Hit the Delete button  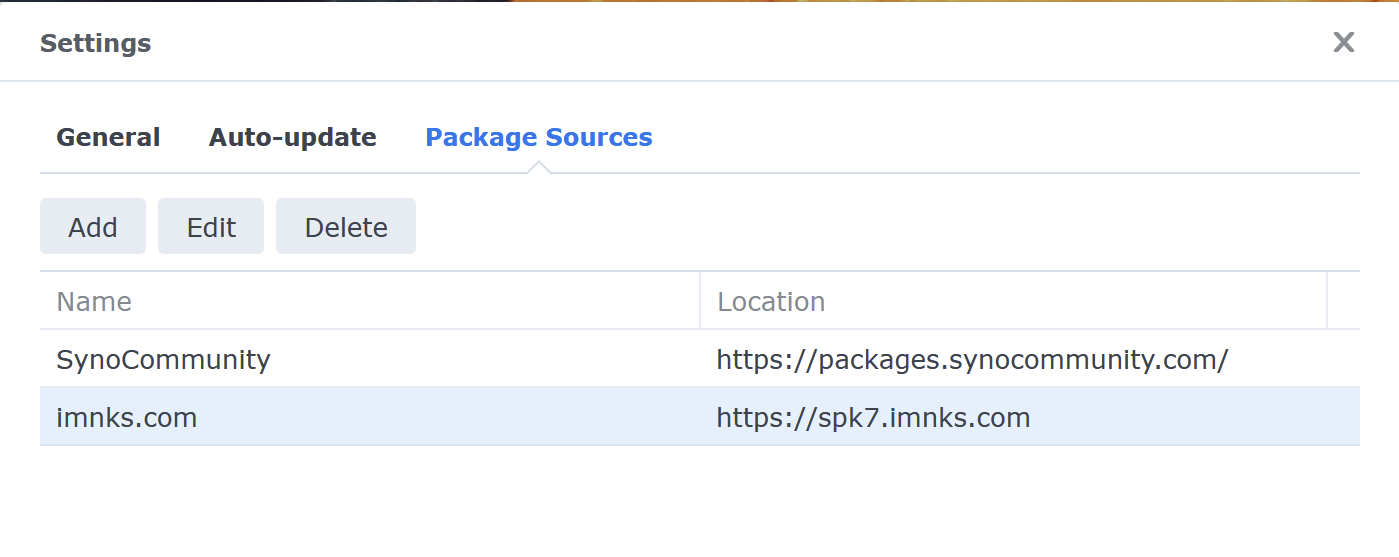[346, 227]
